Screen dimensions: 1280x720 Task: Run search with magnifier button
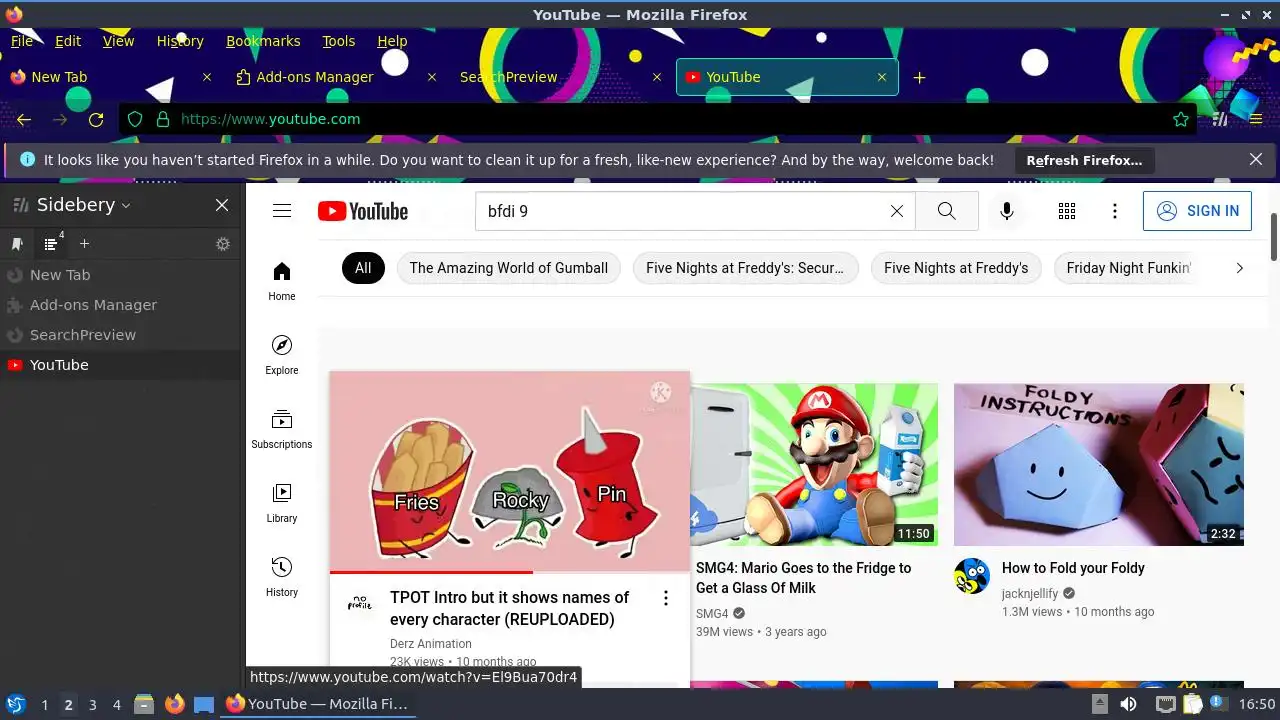click(x=947, y=211)
